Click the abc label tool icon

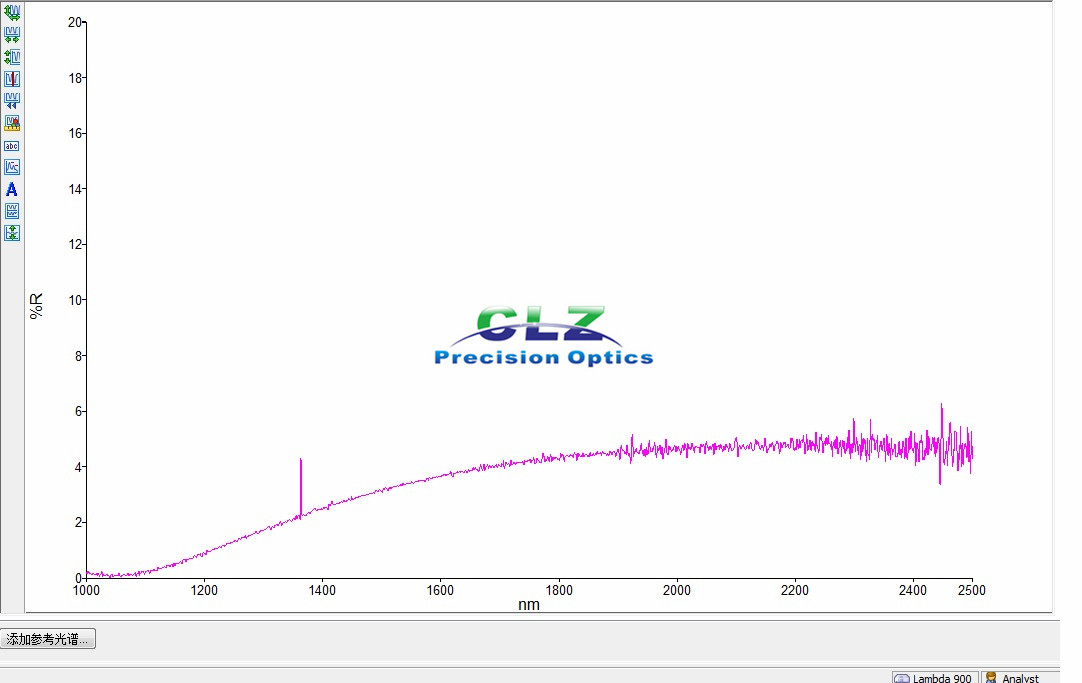click(12, 145)
